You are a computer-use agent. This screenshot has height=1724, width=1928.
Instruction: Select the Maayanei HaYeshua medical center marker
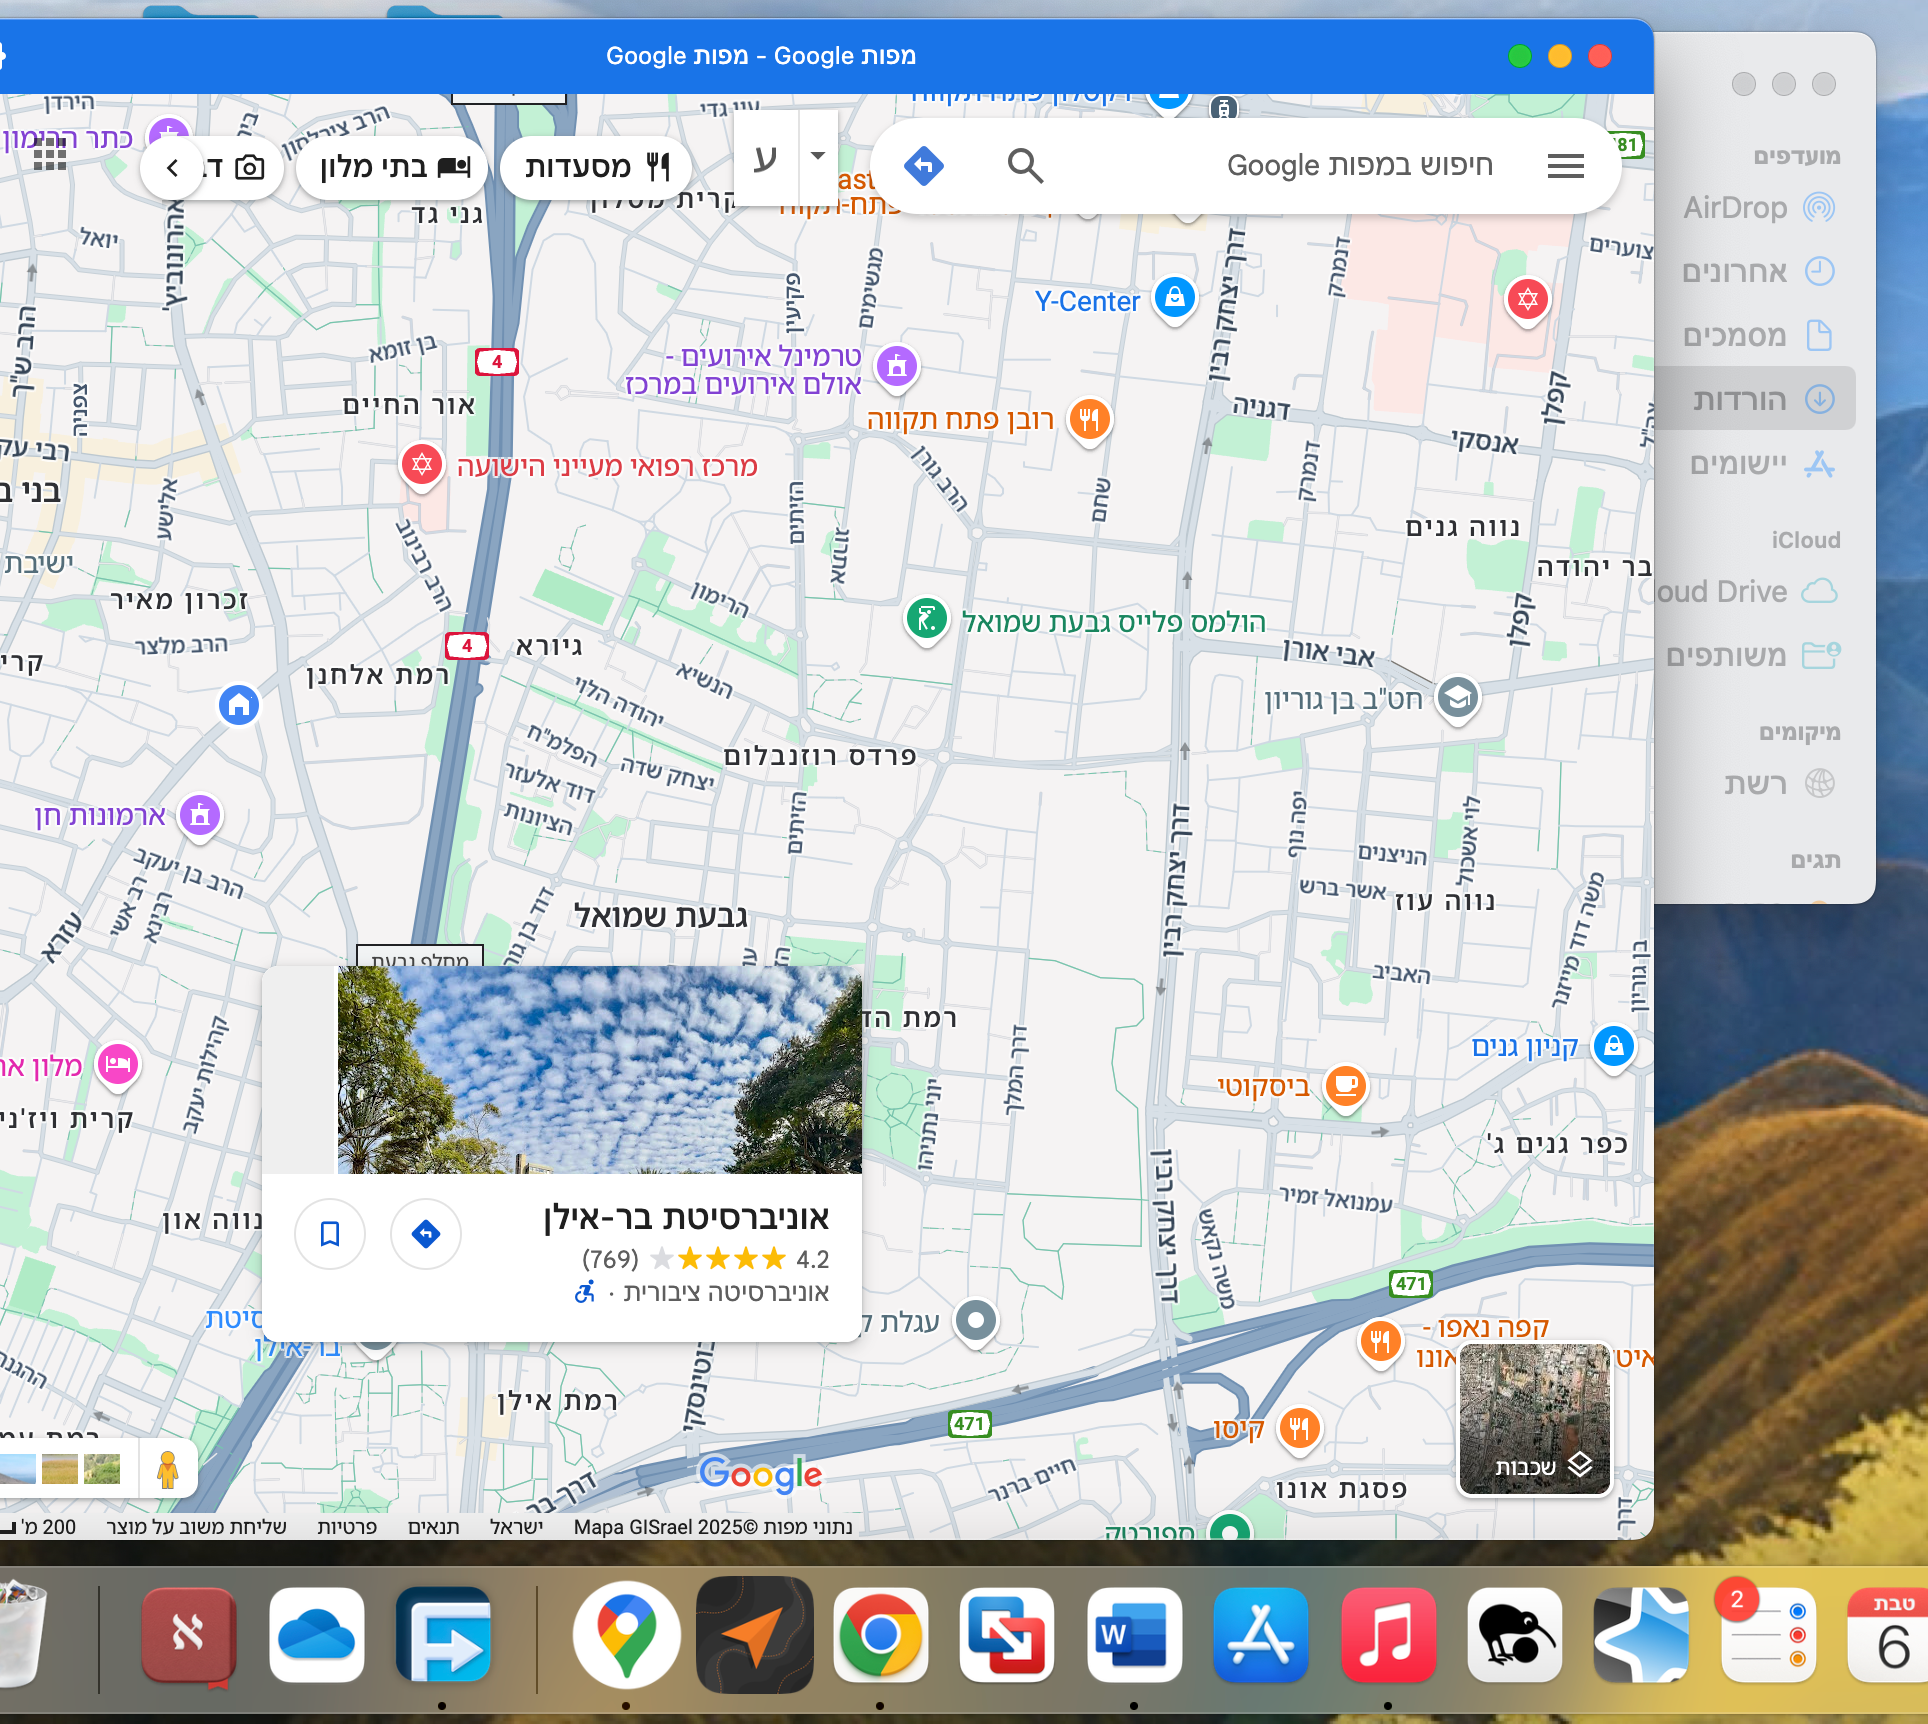click(422, 465)
